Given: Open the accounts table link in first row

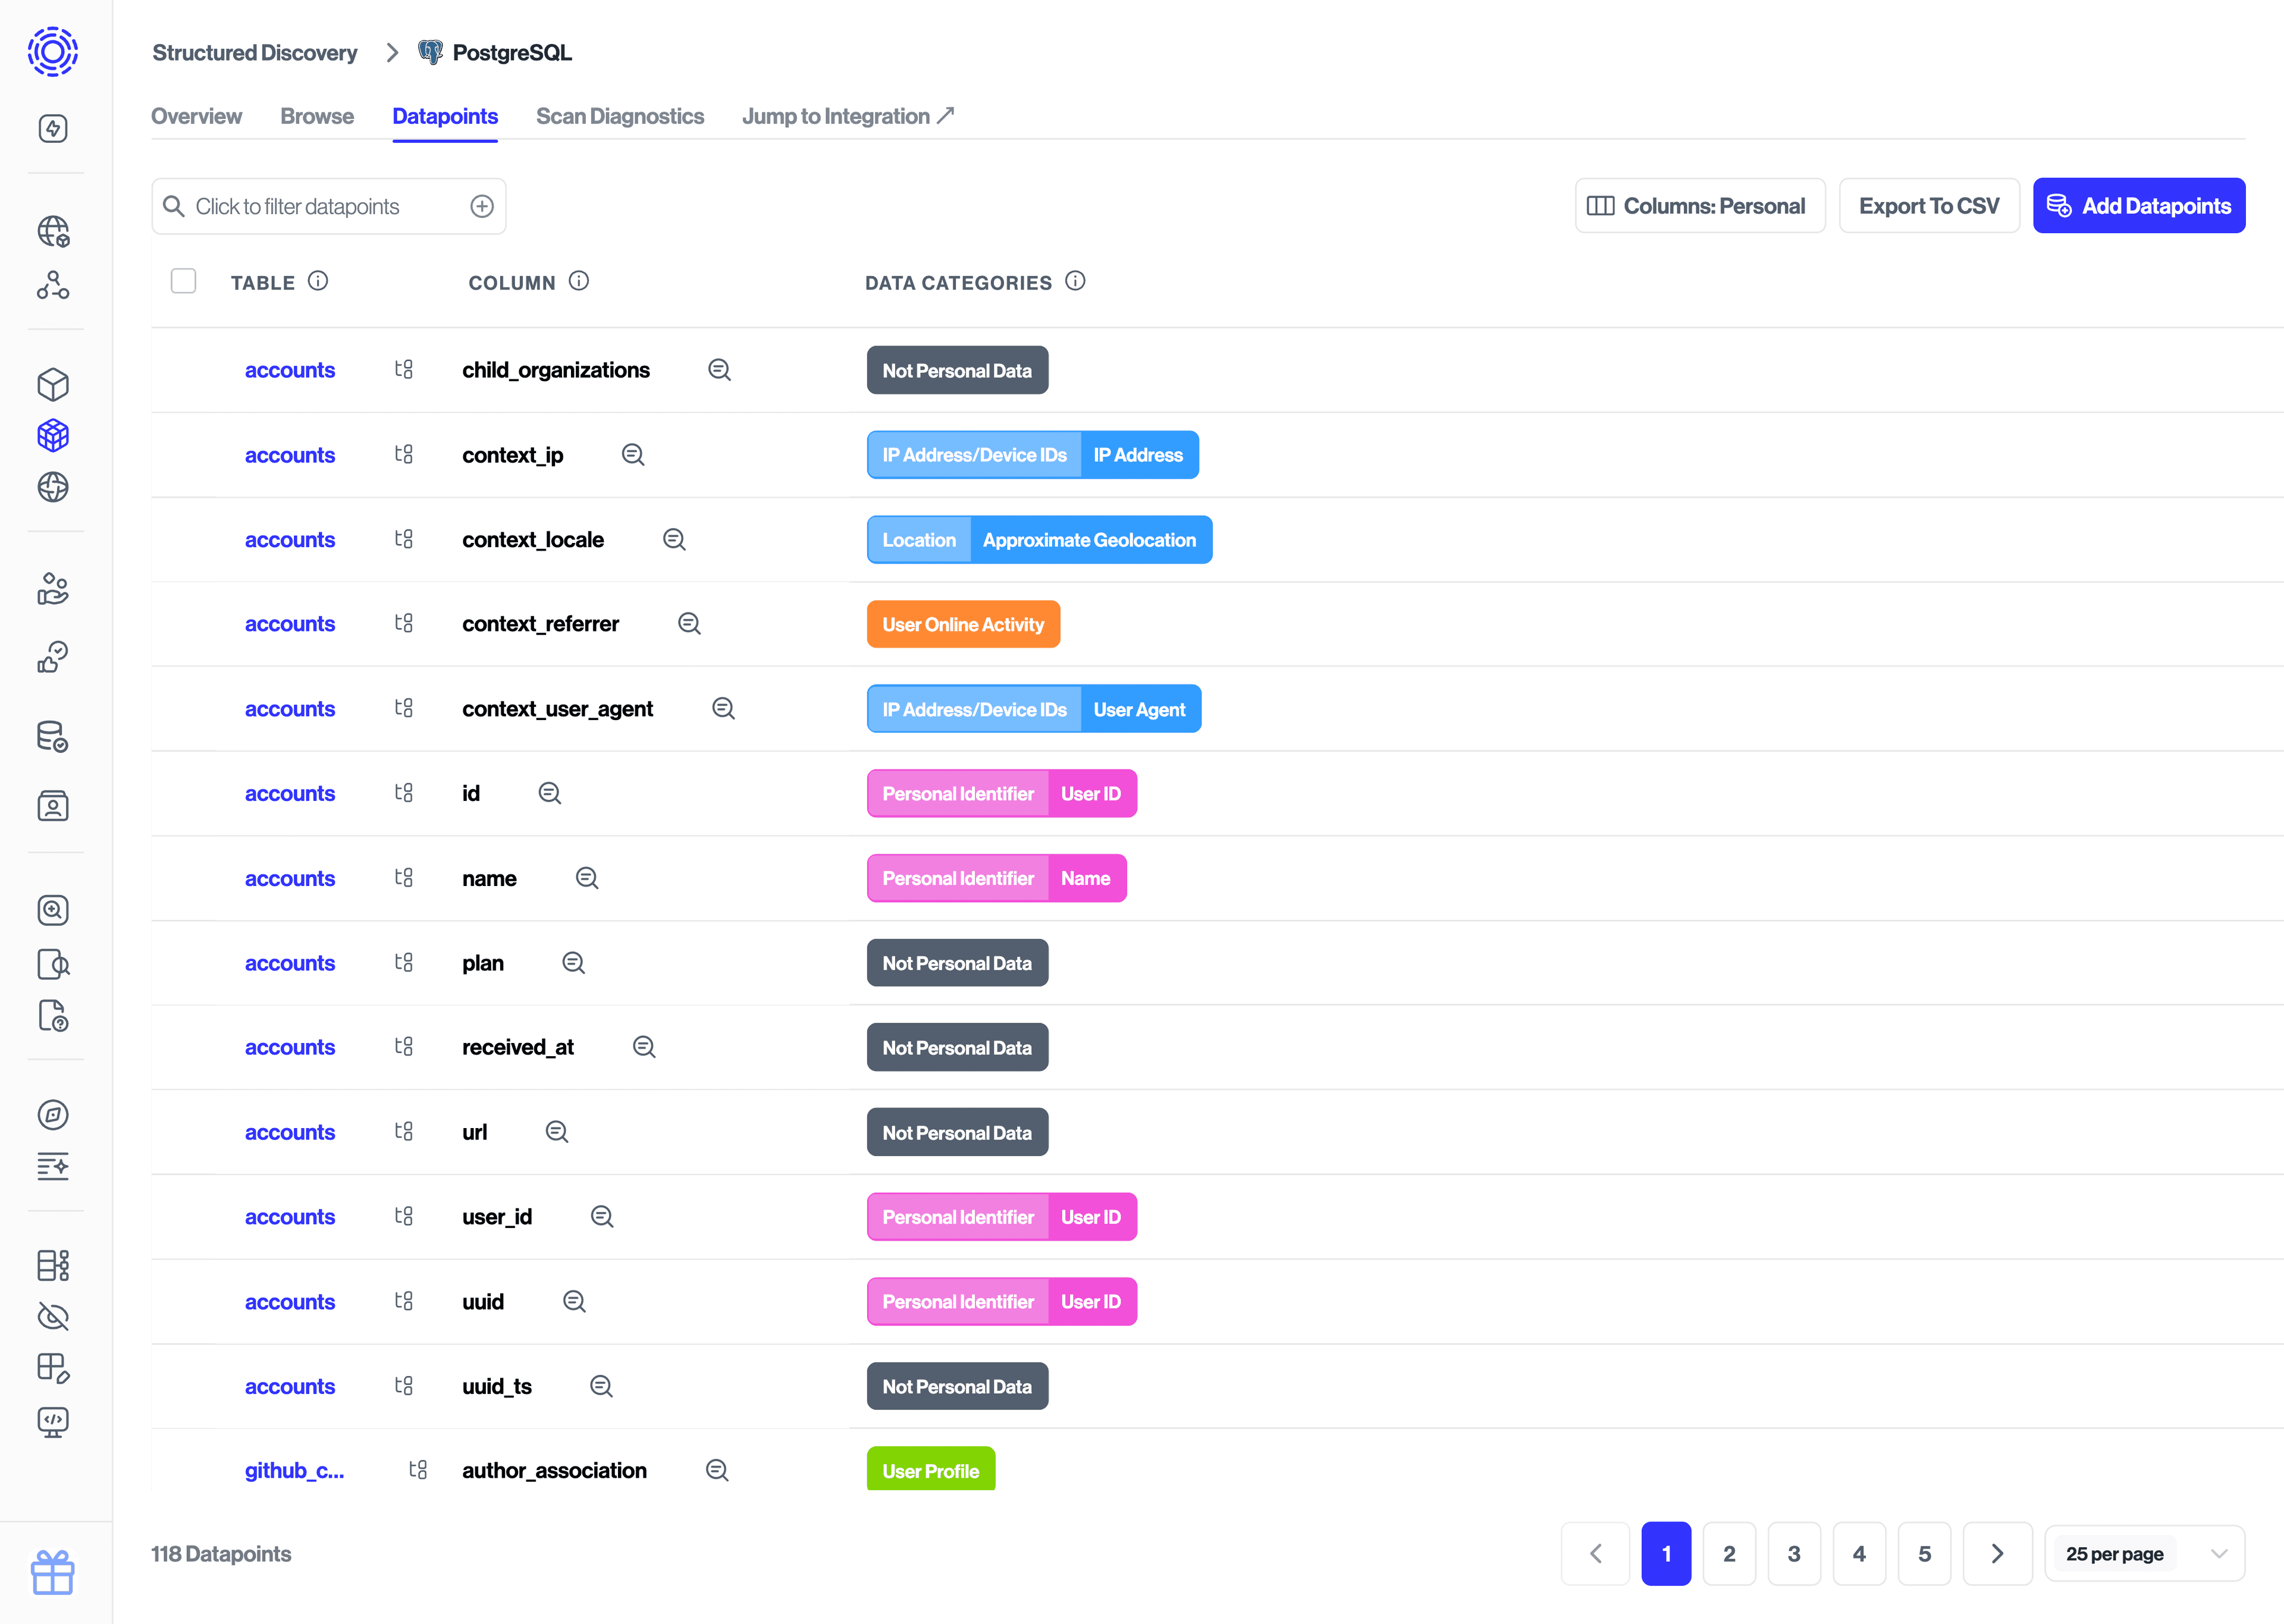Looking at the screenshot, I should coord(290,369).
